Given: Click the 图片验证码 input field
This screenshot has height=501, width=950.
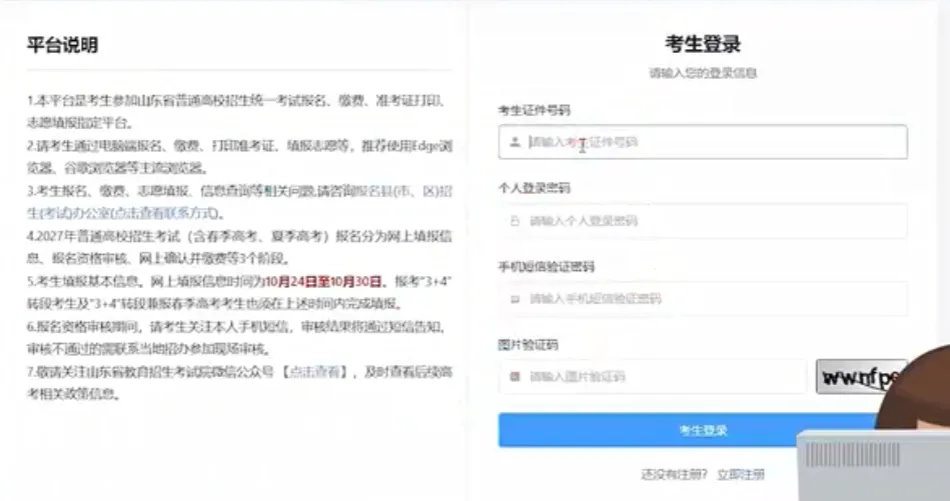Looking at the screenshot, I should [x=653, y=377].
